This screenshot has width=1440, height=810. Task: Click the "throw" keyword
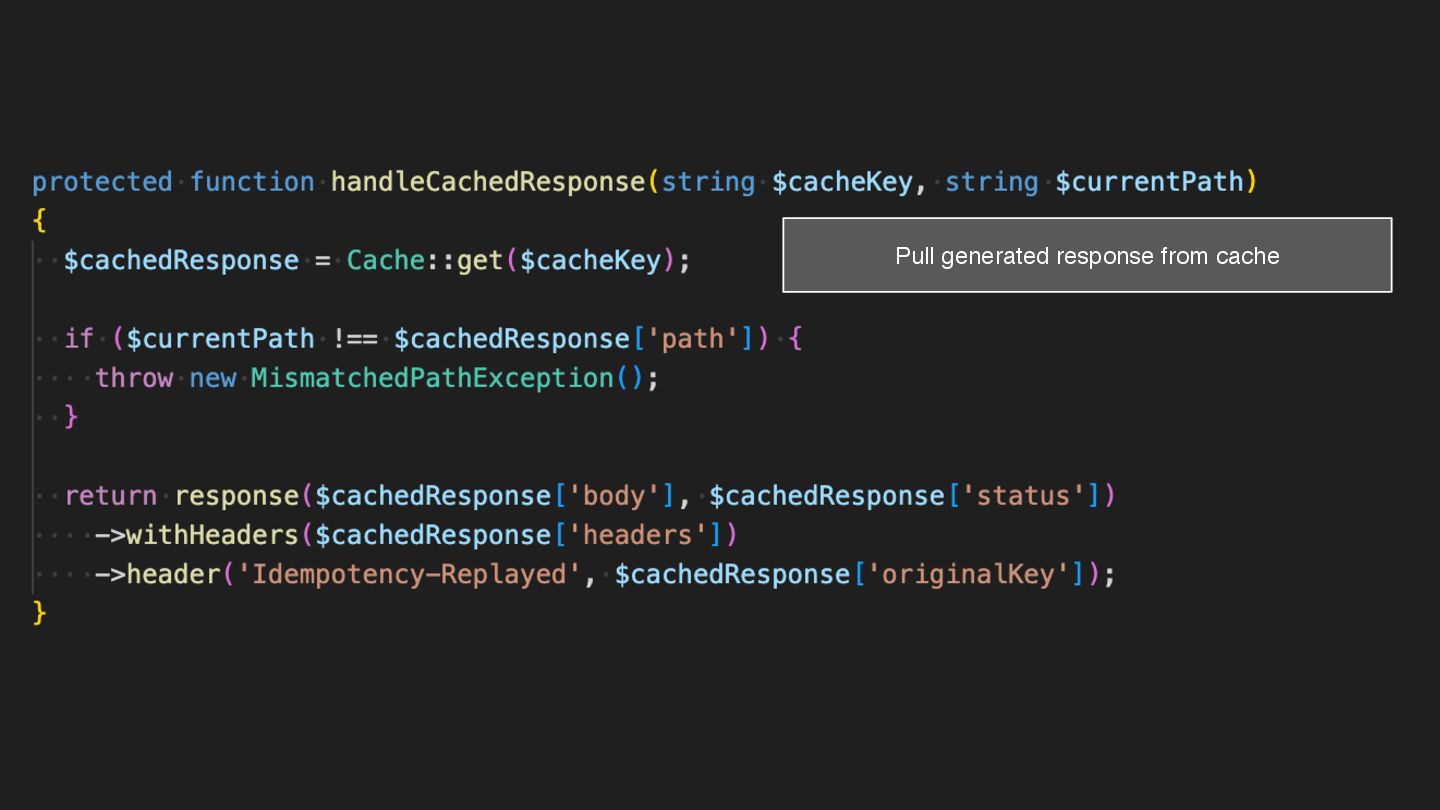tap(134, 378)
